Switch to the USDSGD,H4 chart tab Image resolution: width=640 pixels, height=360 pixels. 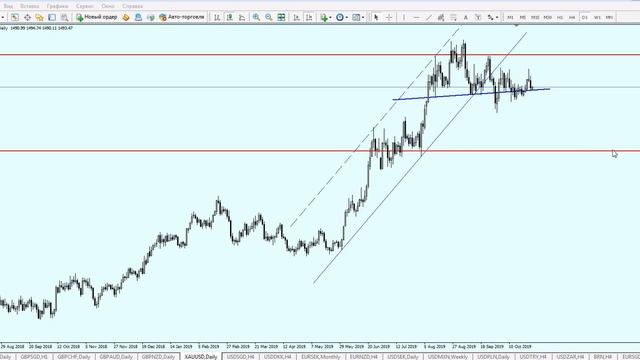240,357
